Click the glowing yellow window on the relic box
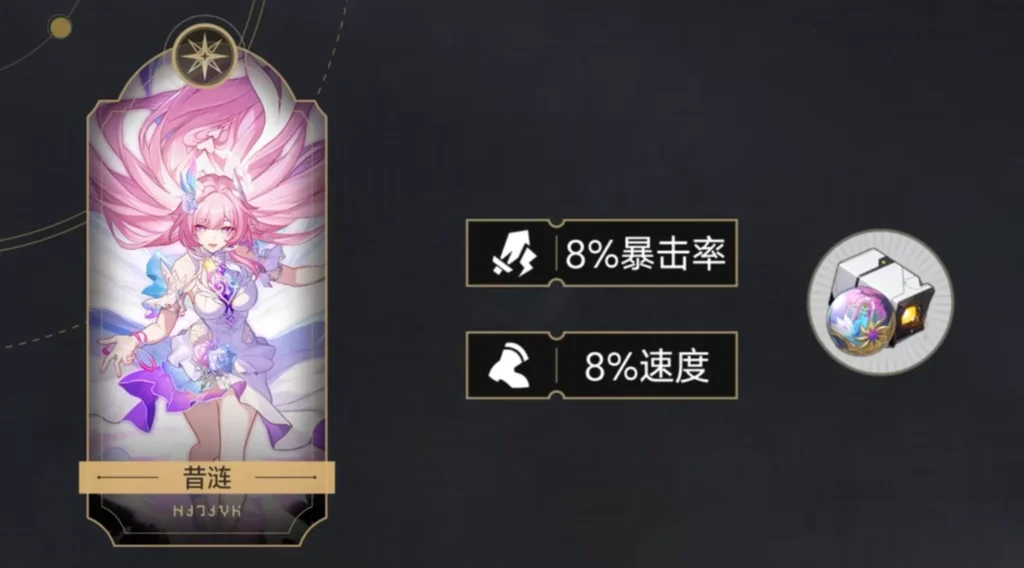 pyautogui.click(x=909, y=318)
